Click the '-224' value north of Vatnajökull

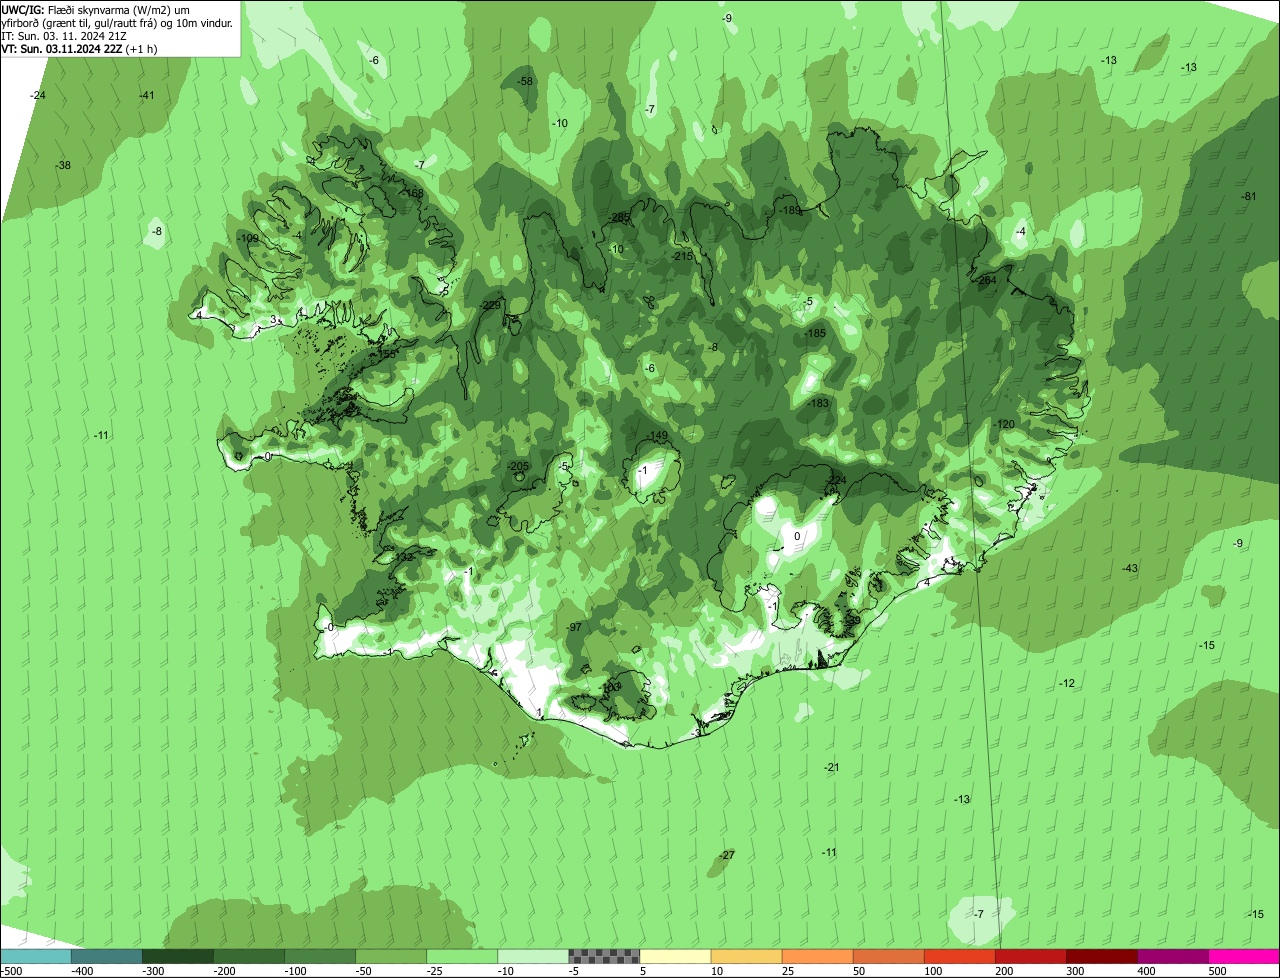(836, 481)
